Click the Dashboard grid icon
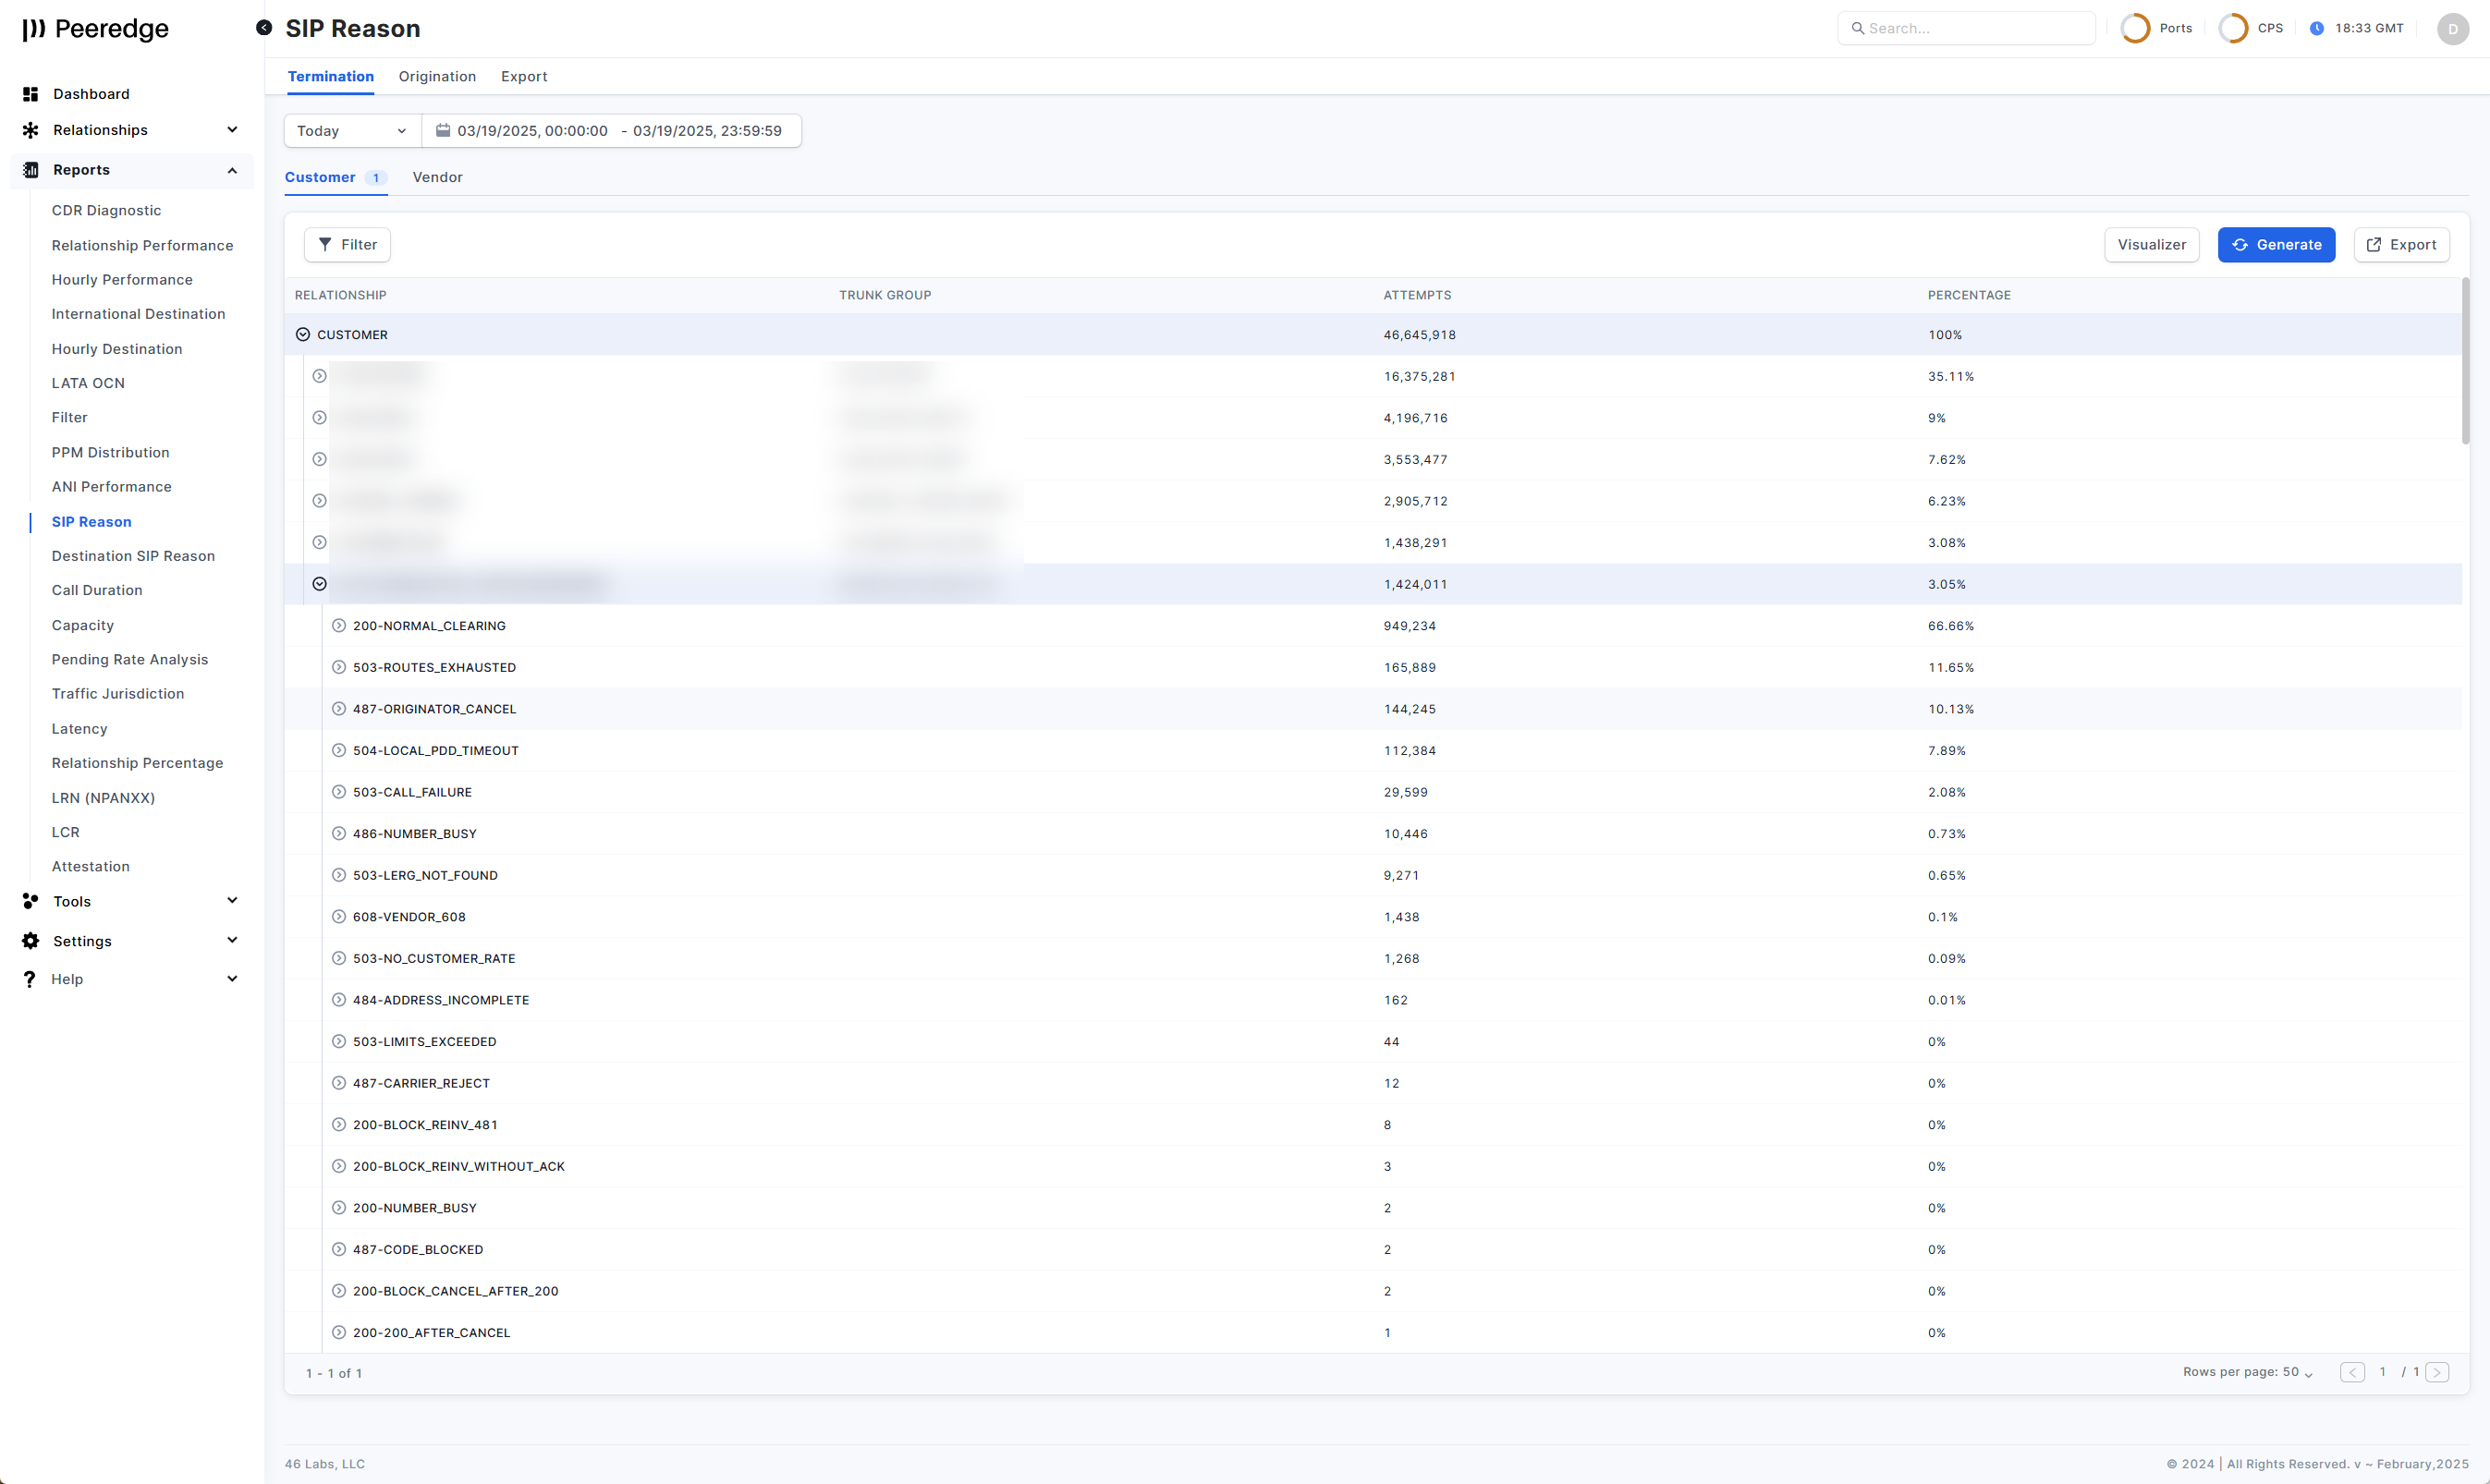 [x=30, y=94]
